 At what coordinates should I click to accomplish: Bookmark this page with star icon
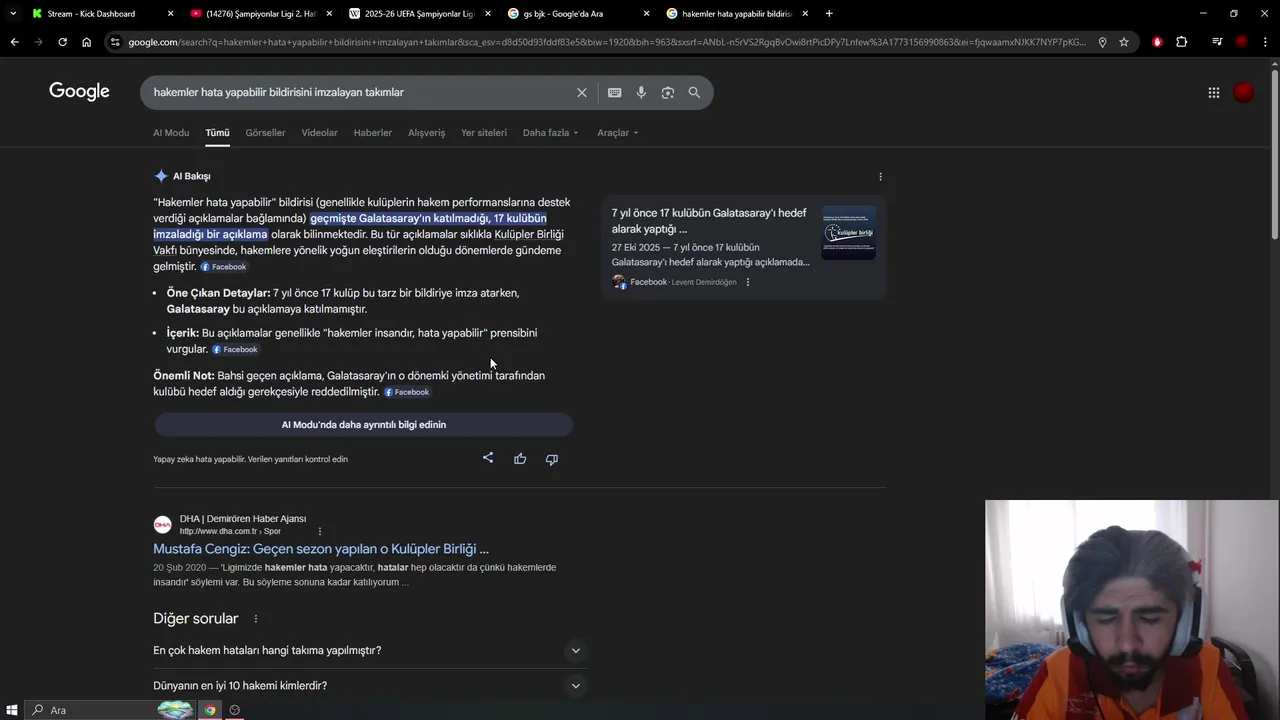point(1124,42)
